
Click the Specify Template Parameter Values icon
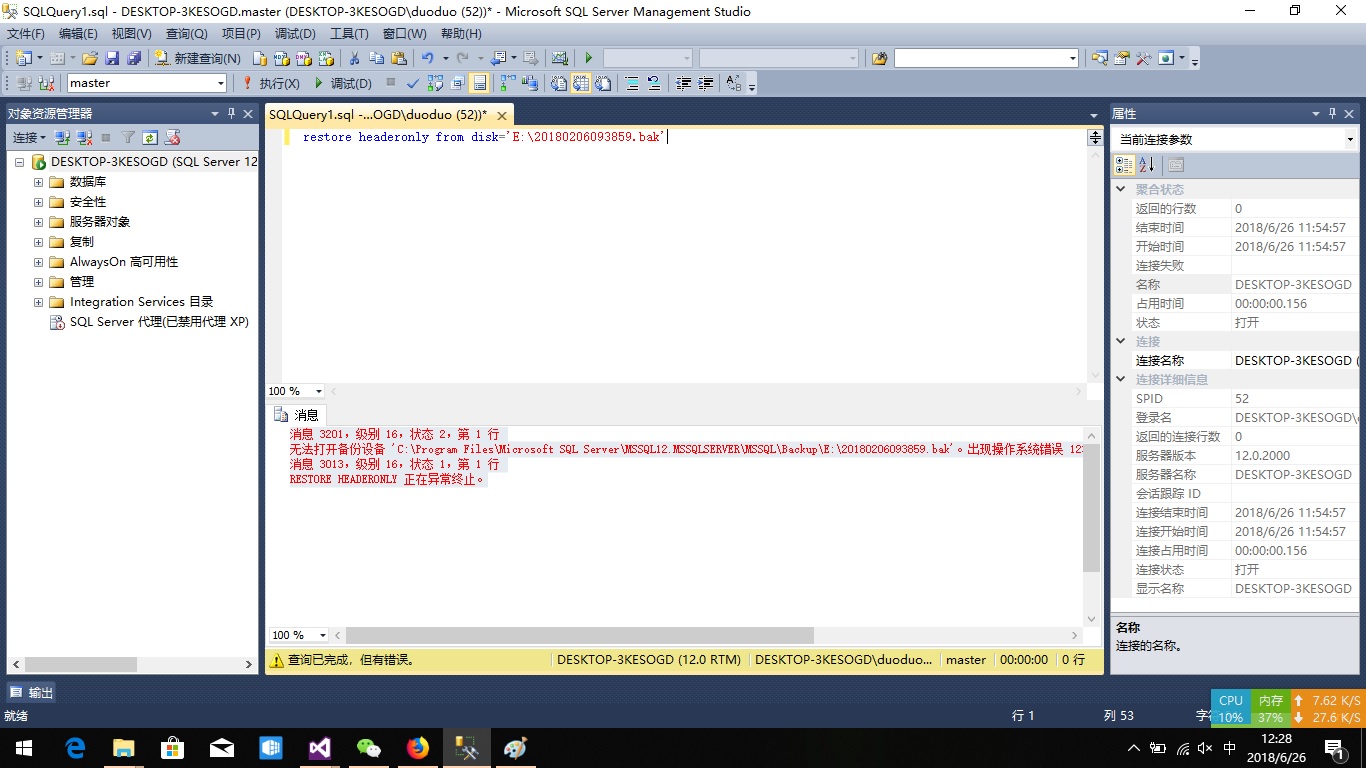(733, 83)
